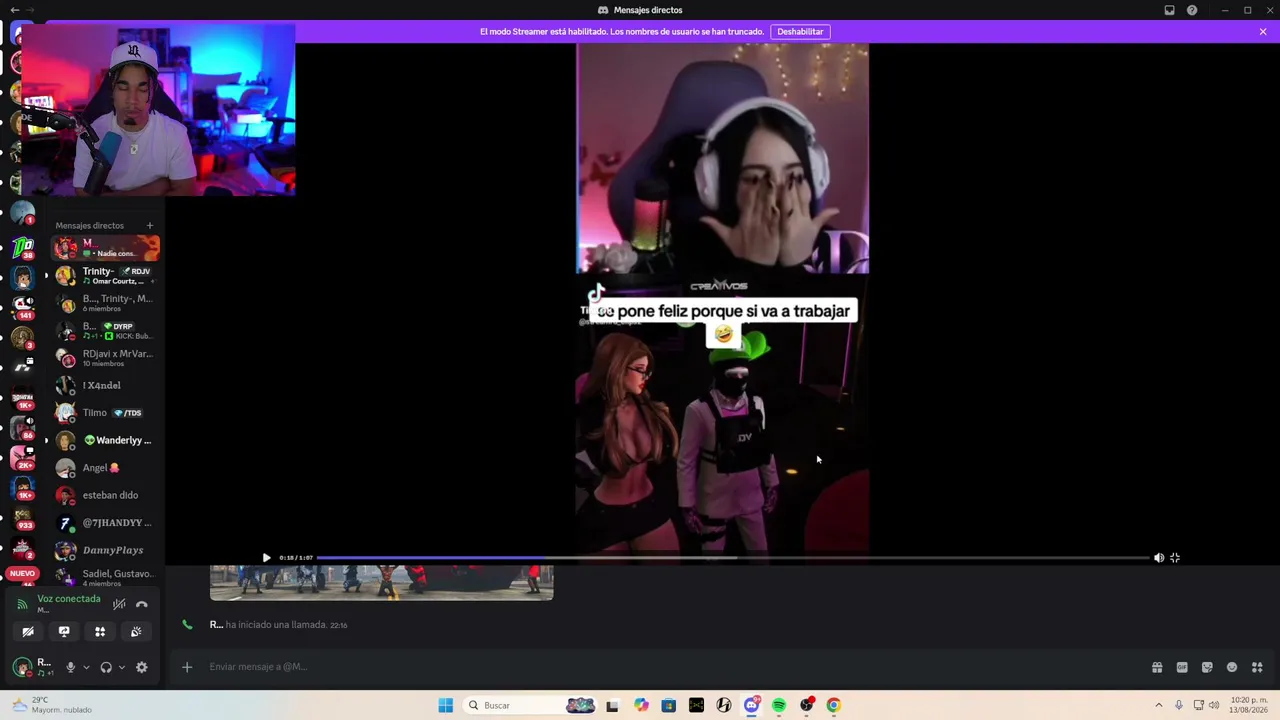Open the Trinity- direct message
The image size is (1280, 720).
click(x=106, y=275)
